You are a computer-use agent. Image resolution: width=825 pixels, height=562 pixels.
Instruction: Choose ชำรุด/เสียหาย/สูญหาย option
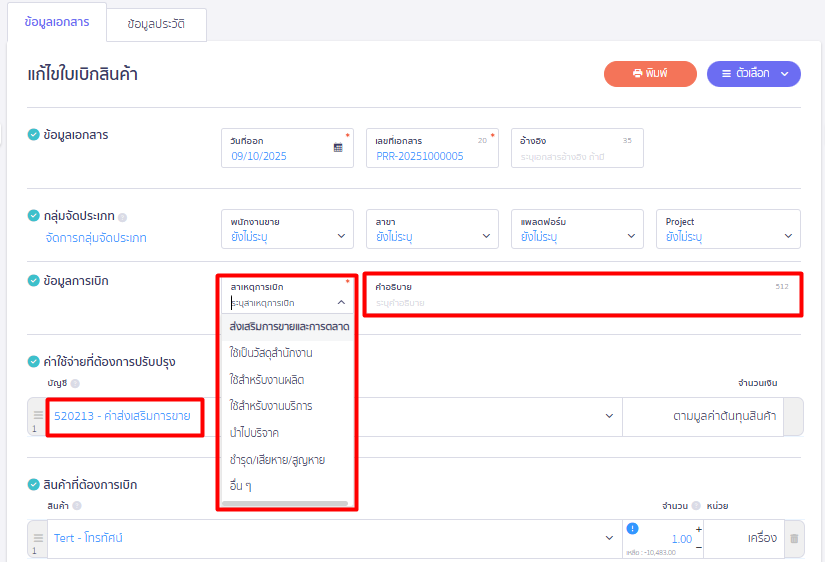point(277,459)
